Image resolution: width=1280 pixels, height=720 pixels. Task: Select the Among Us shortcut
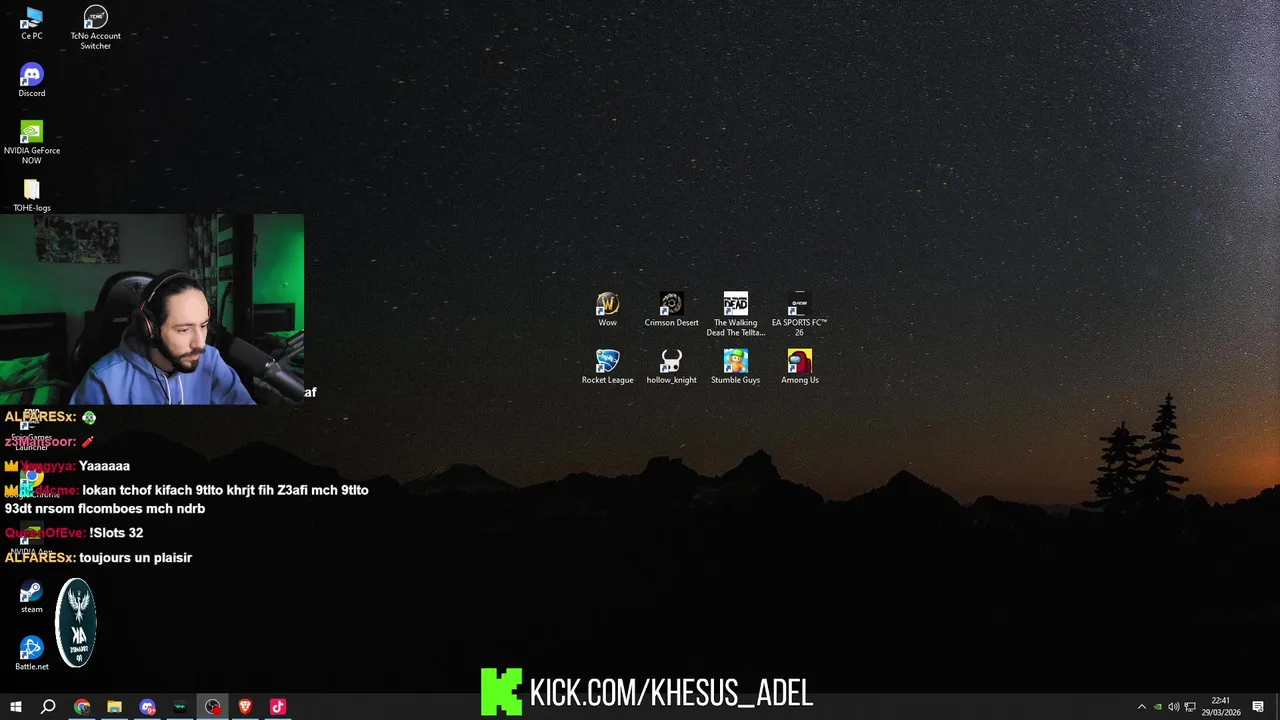799,366
